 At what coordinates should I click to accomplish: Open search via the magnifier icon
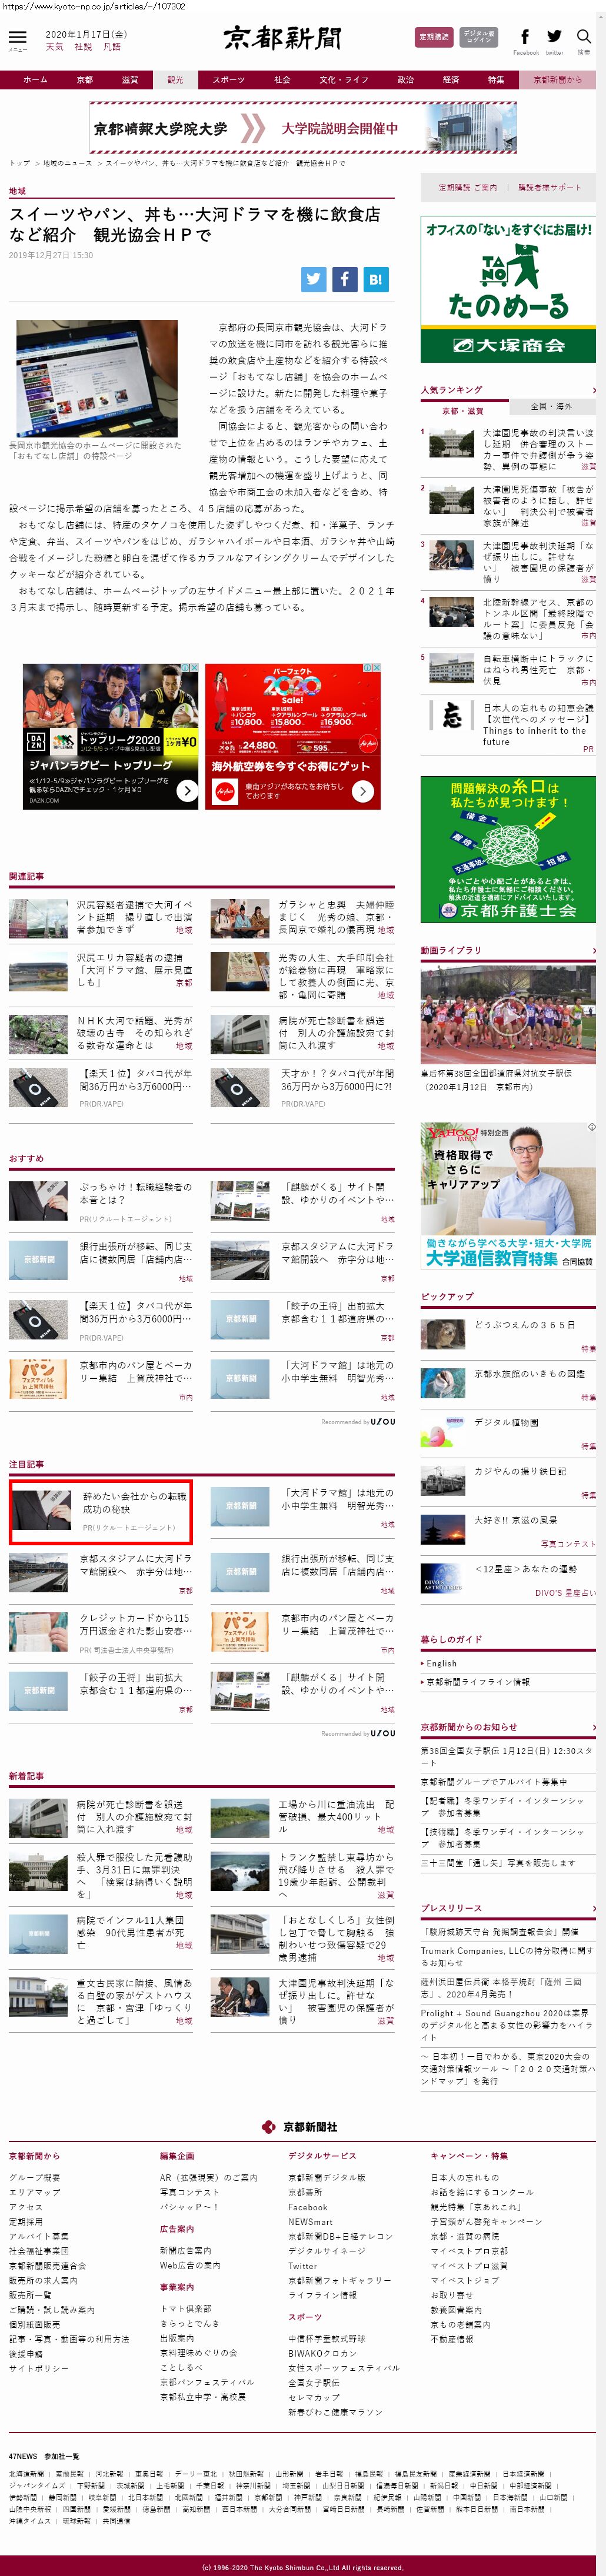coord(584,37)
